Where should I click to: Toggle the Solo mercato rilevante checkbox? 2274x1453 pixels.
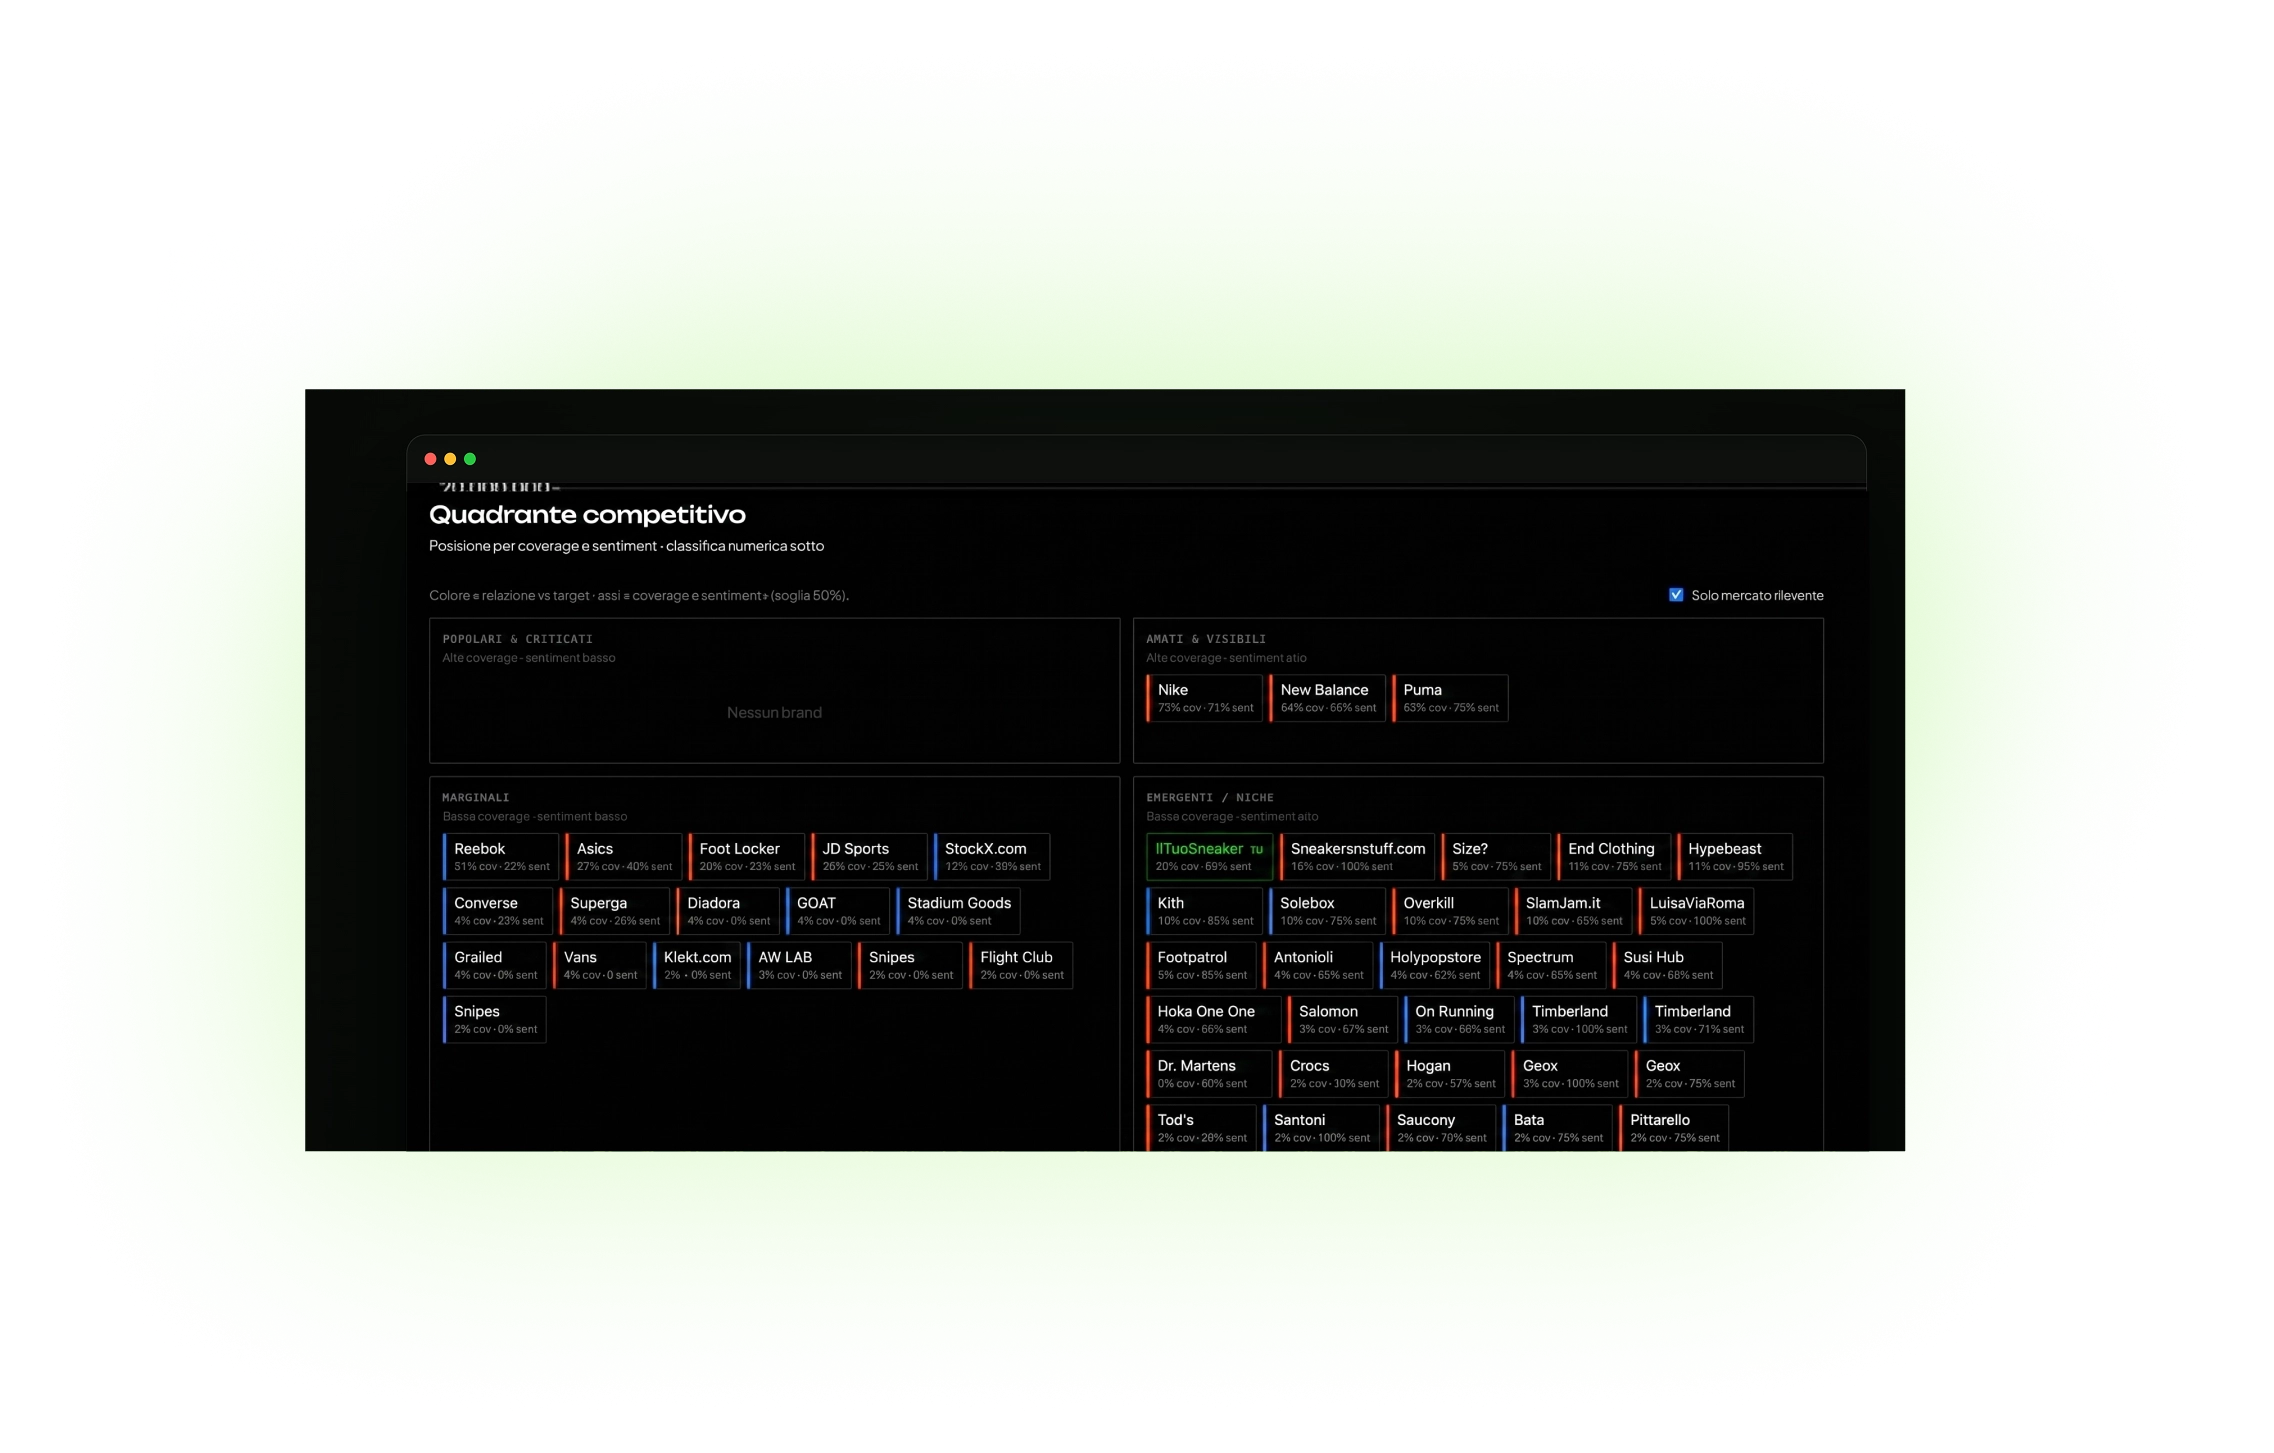(1676, 595)
